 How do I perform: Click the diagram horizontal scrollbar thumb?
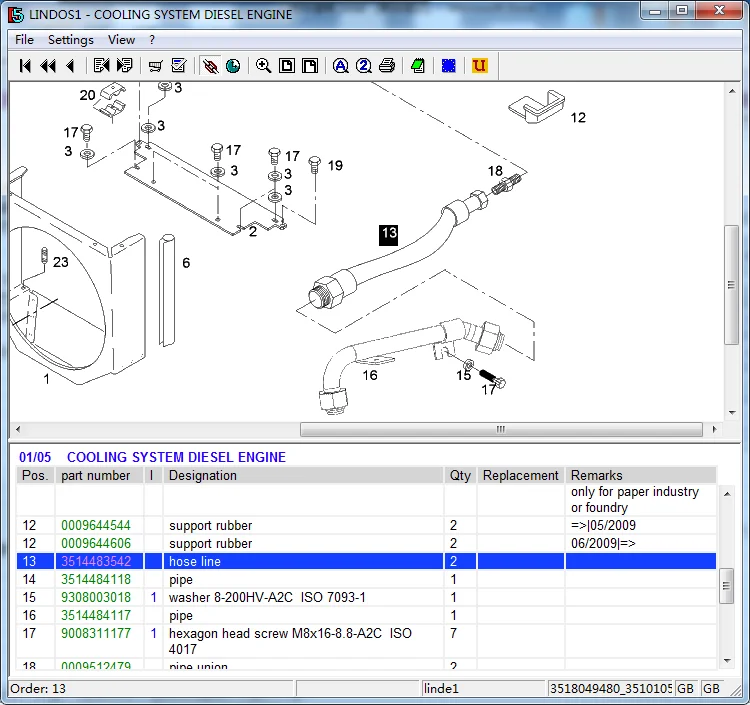click(501, 430)
